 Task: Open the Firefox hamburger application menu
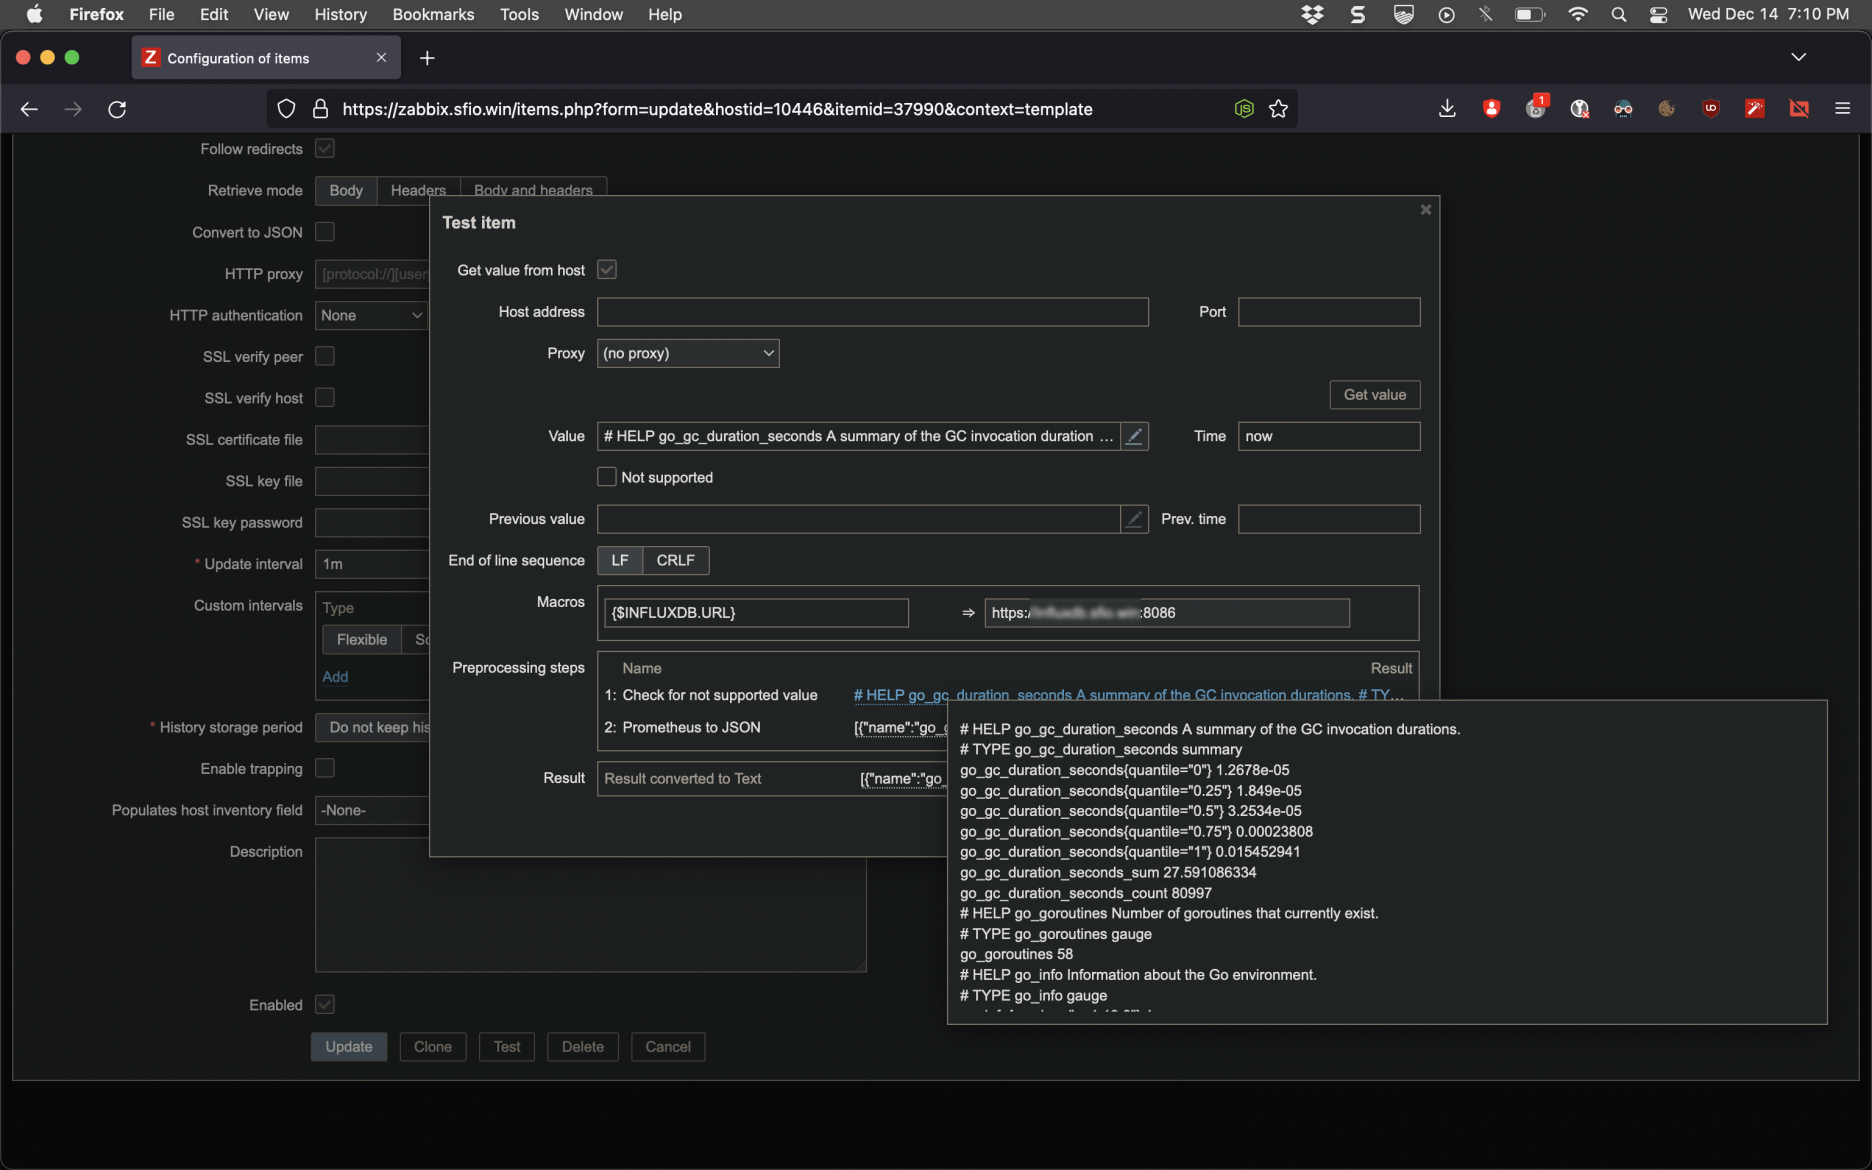[x=1842, y=109]
